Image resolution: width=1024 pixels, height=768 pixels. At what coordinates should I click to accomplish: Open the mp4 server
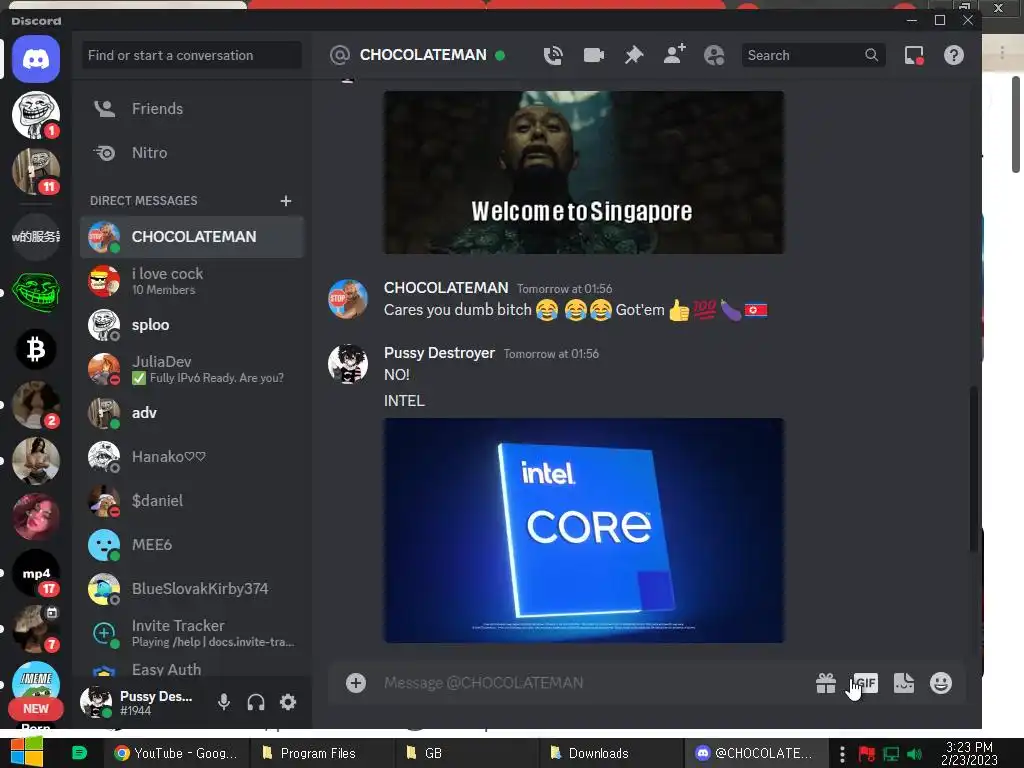(x=36, y=573)
